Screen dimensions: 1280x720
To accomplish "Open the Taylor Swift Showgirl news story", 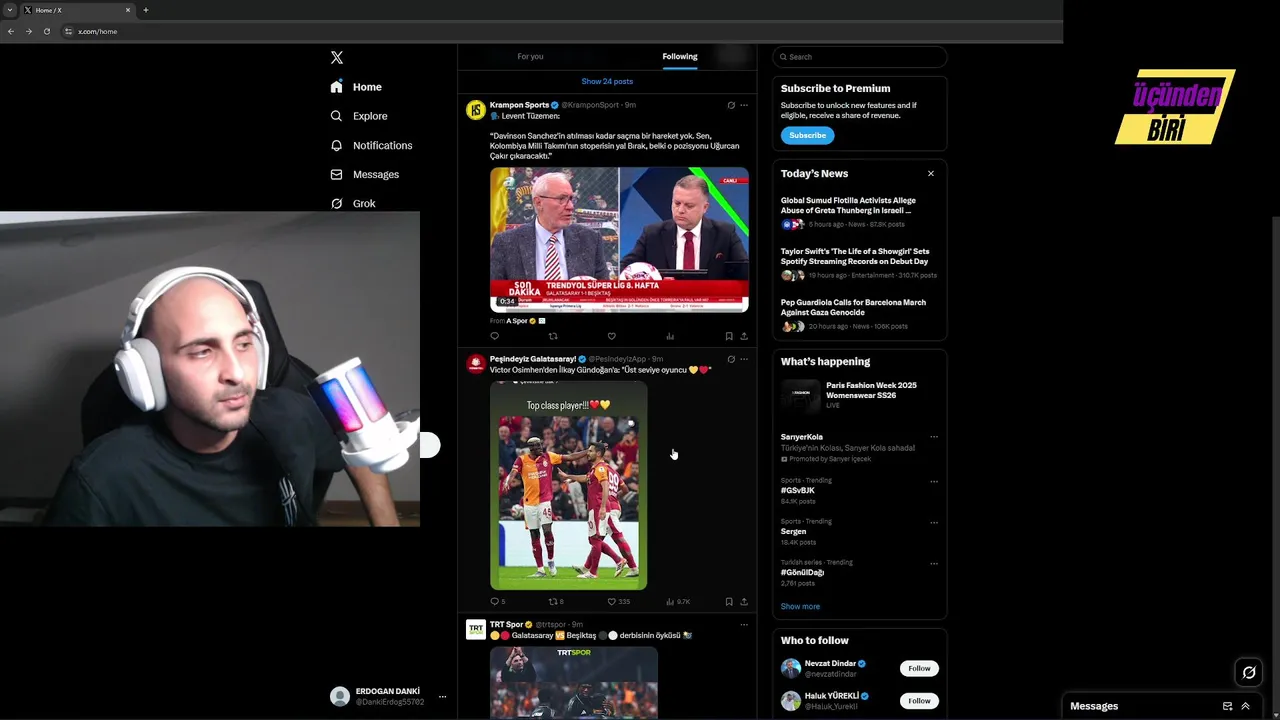I will [x=859, y=263].
